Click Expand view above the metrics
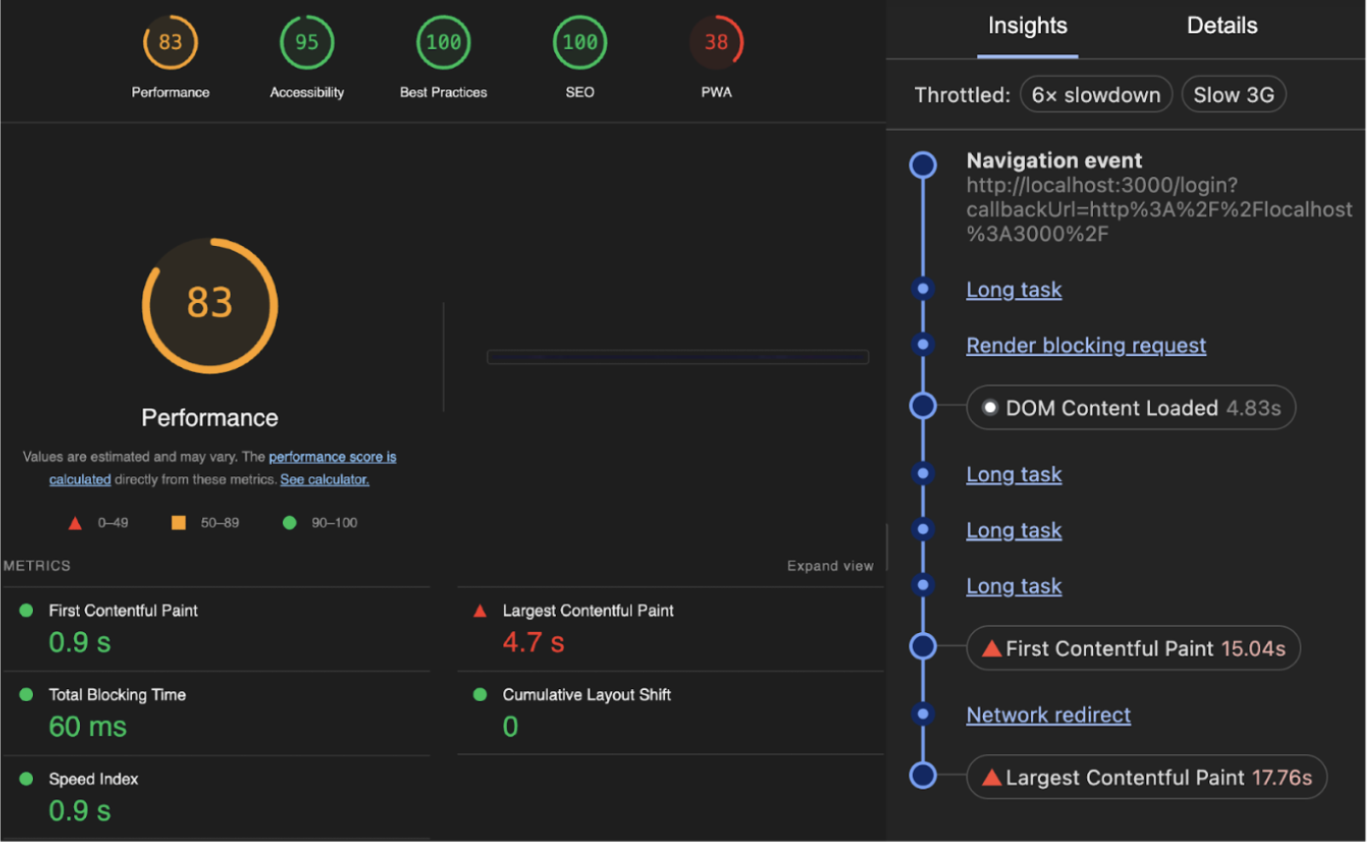 pyautogui.click(x=830, y=565)
